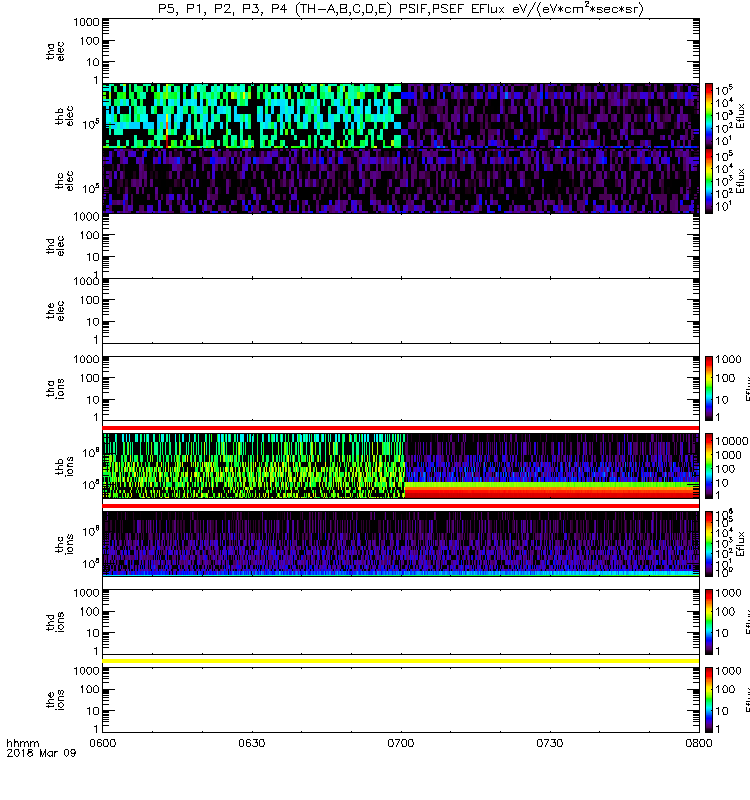
Task: Click inside the thc elec spectrogram panel
Action: point(401,181)
